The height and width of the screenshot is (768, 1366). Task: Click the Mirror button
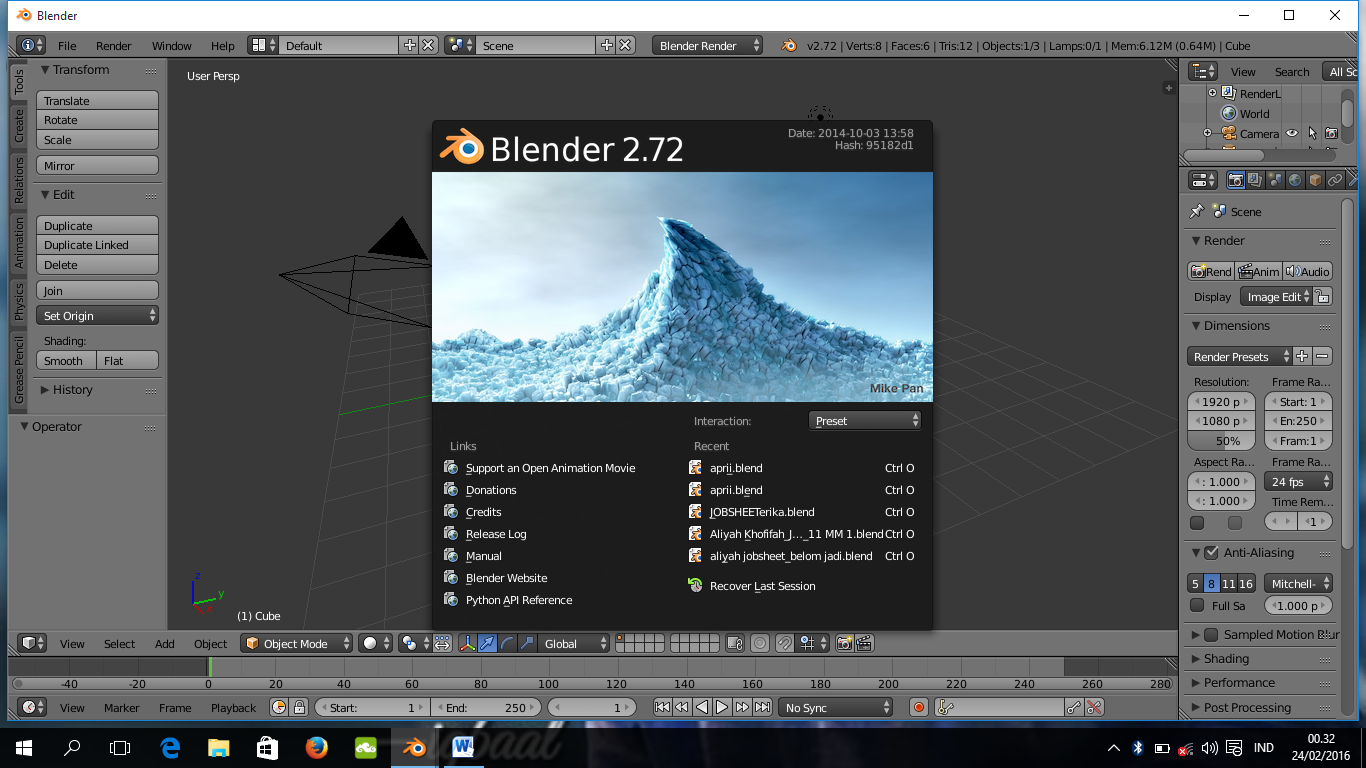click(97, 165)
